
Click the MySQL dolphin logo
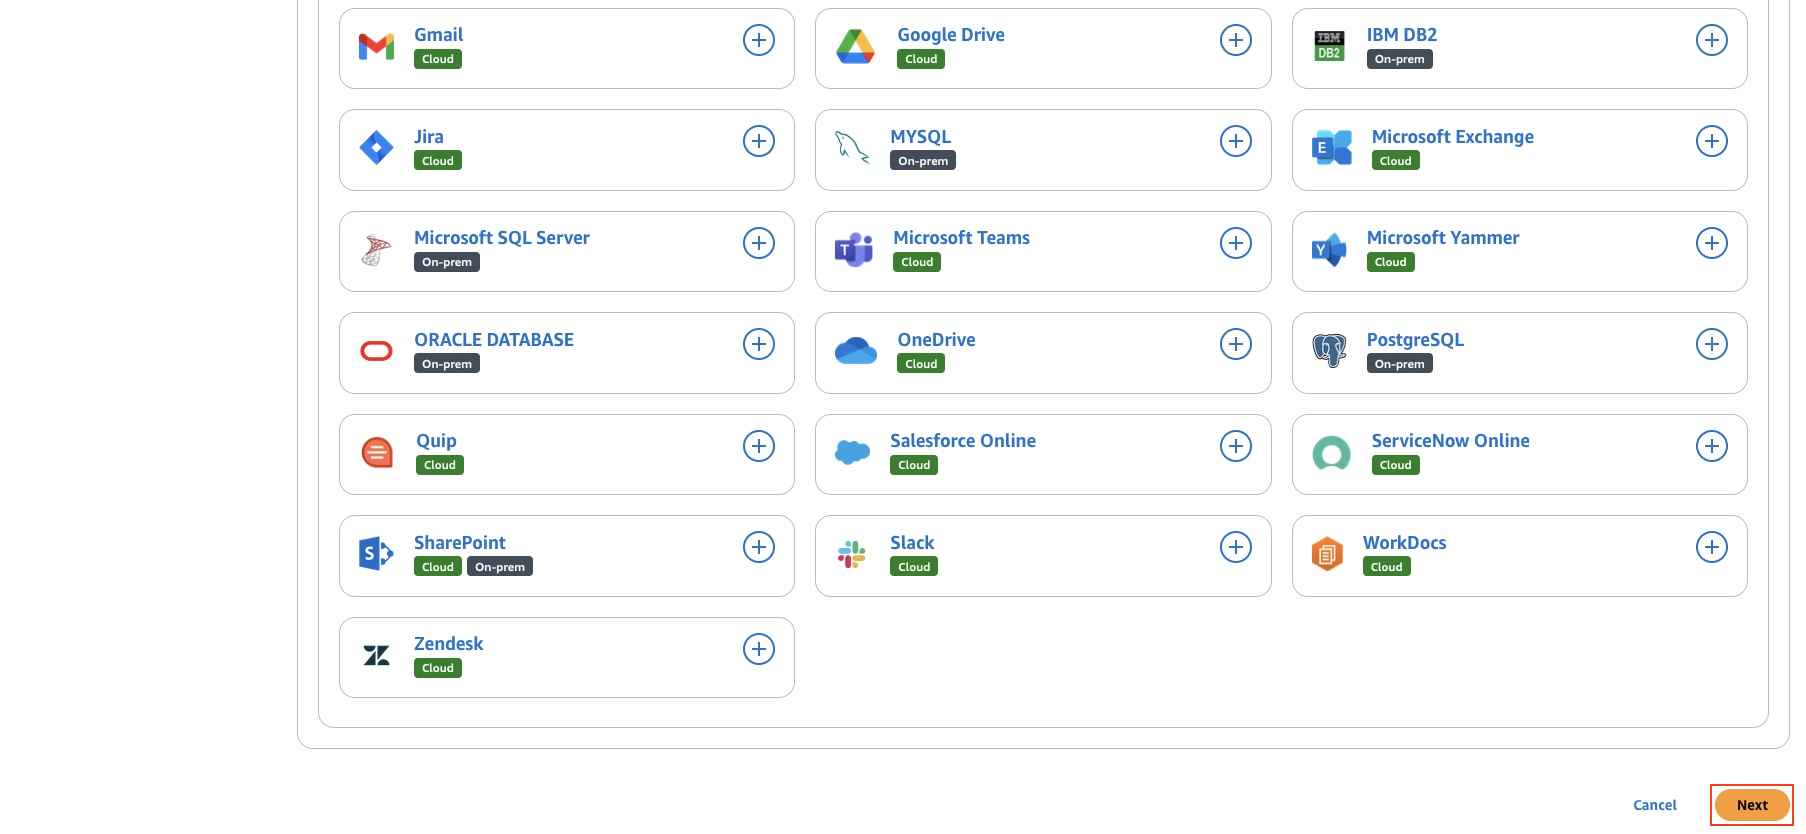(852, 148)
